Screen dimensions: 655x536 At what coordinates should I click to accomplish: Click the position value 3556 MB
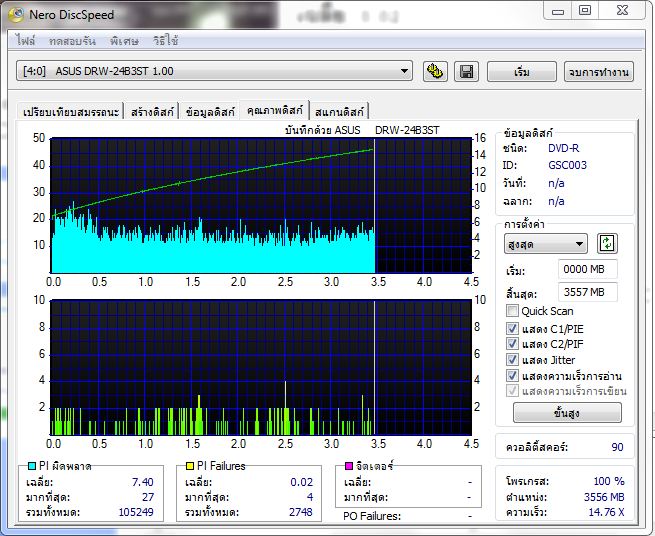[604, 497]
